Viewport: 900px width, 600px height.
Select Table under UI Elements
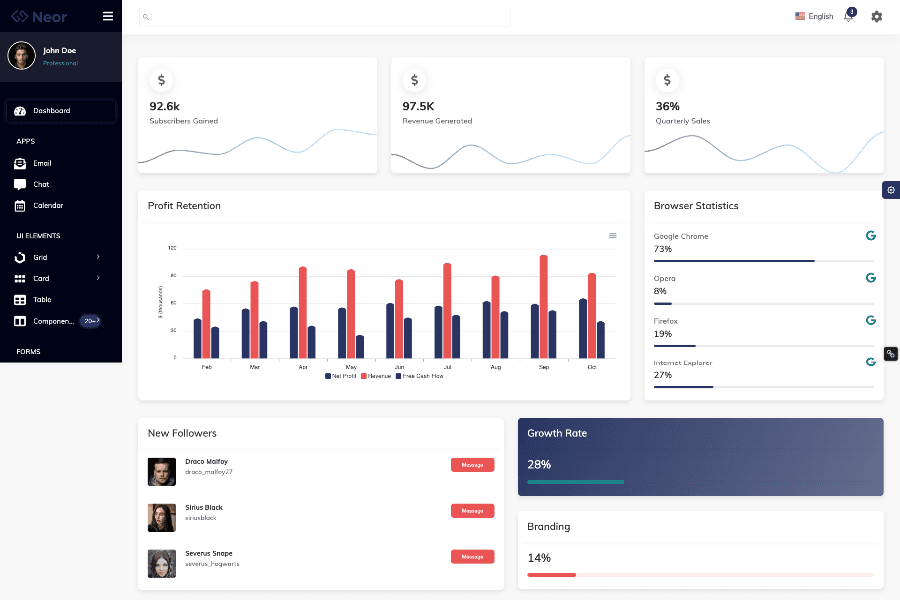click(41, 299)
